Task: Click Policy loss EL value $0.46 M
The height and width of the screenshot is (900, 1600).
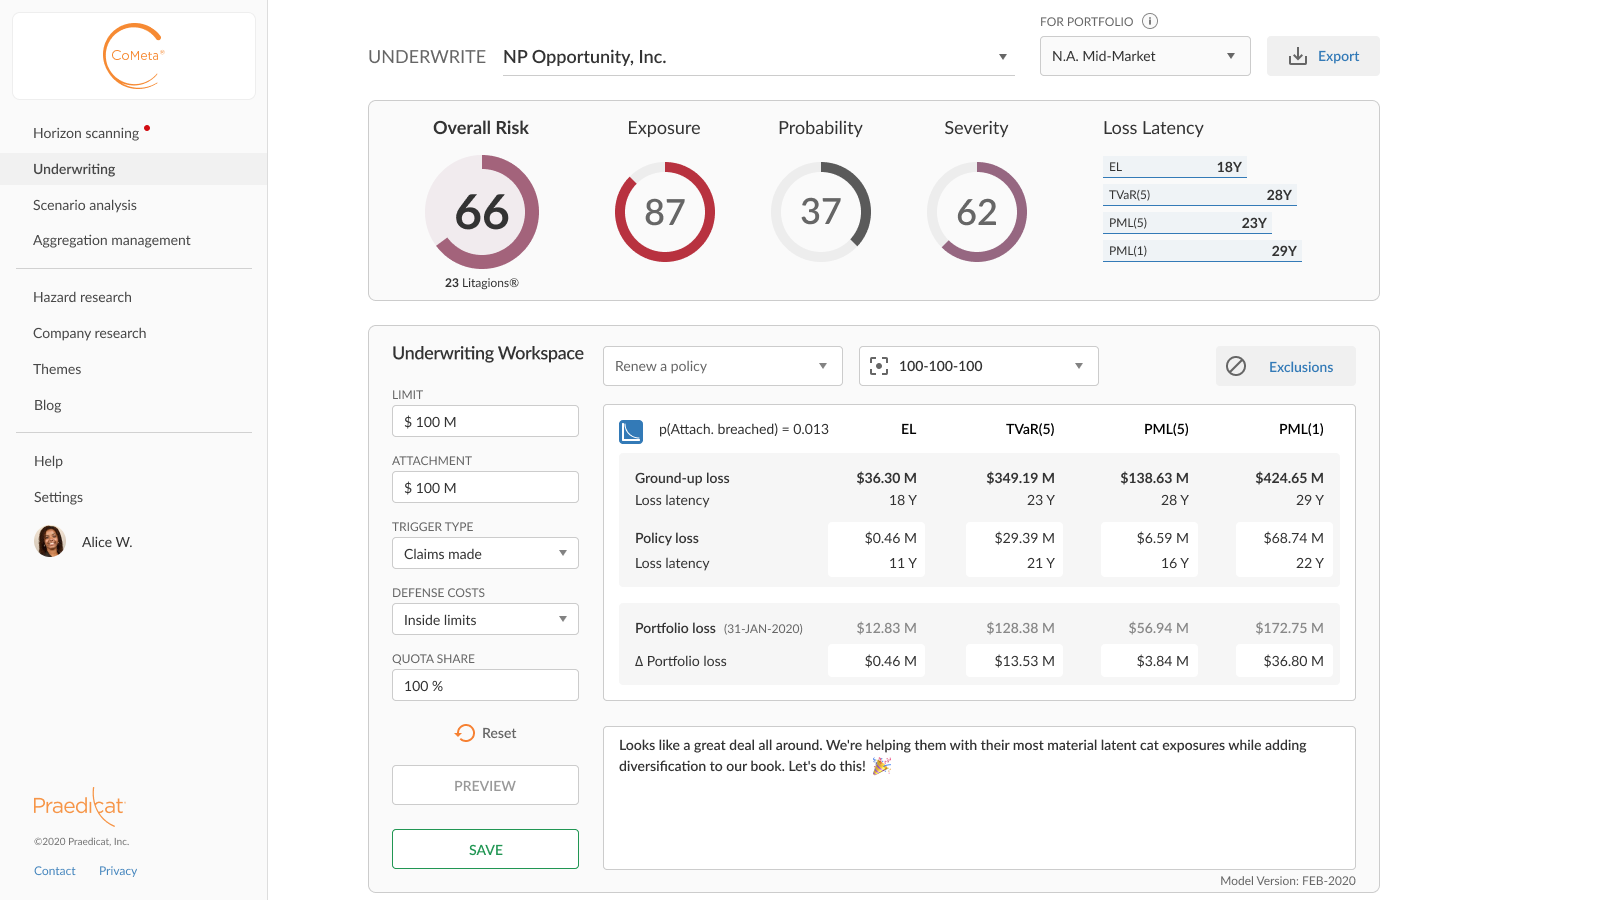Action: [x=890, y=538]
